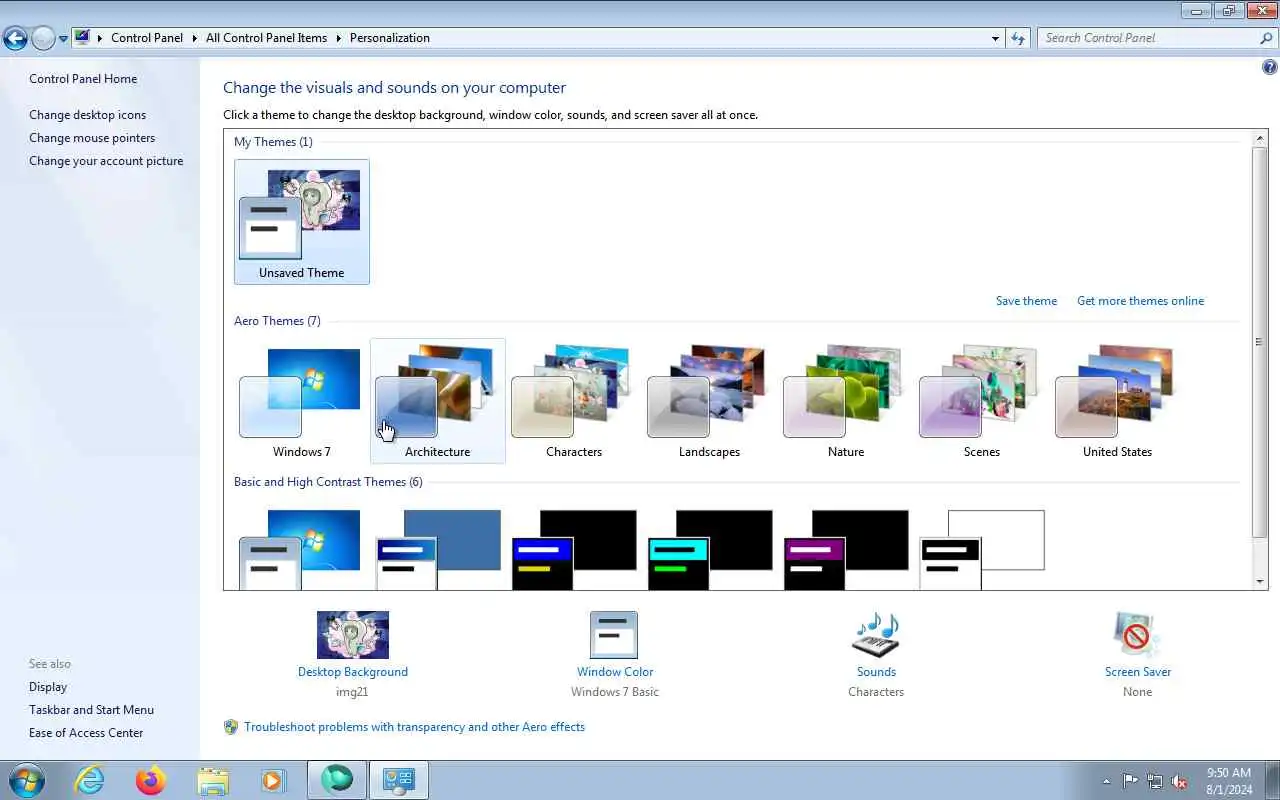Image resolution: width=1280 pixels, height=800 pixels.
Task: Expand arrow after All Control Panel Items
Action: [x=339, y=38]
